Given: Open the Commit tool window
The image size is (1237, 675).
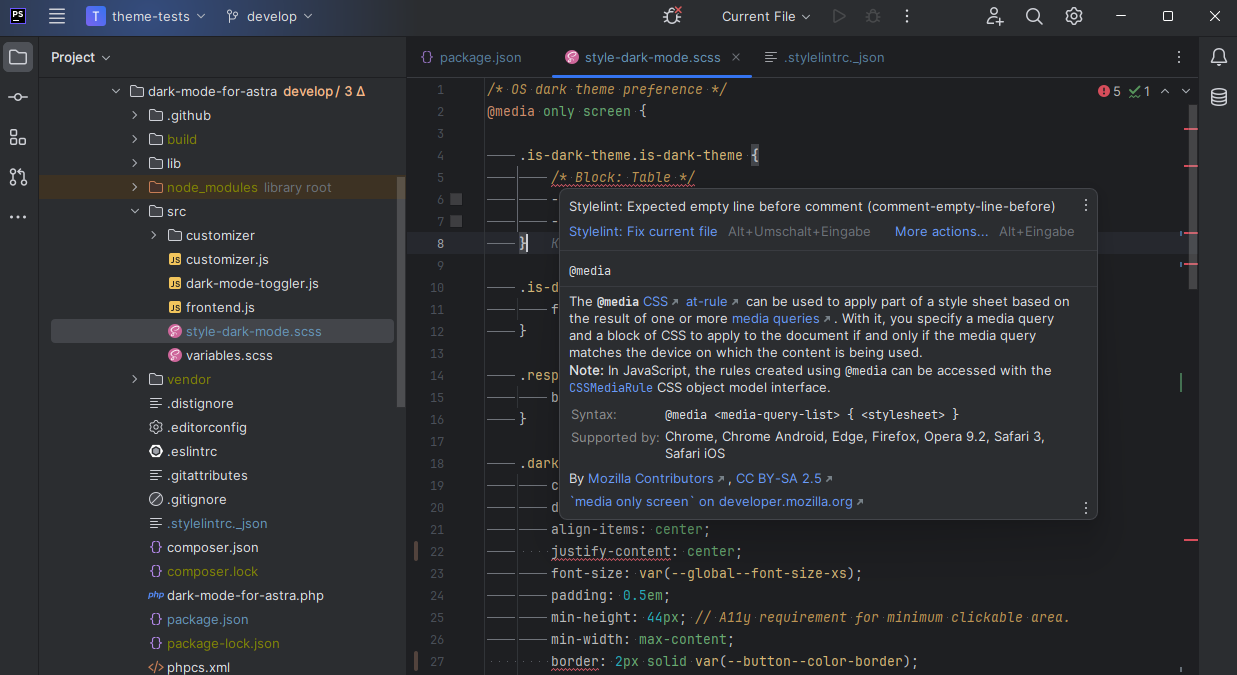Looking at the screenshot, I should click(x=18, y=97).
